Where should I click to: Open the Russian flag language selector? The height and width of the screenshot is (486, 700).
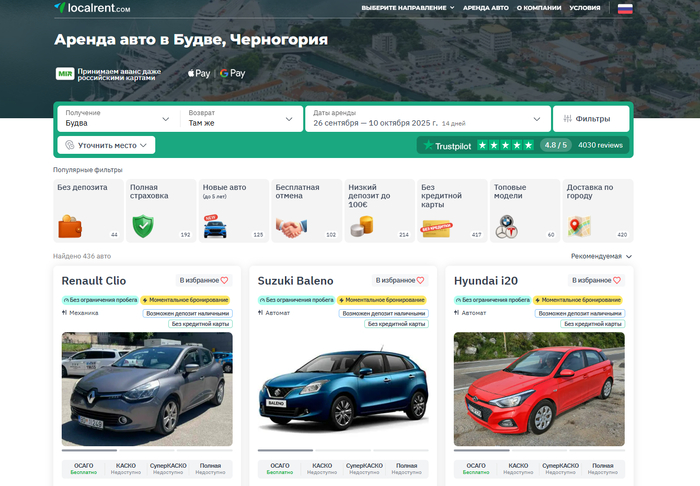coord(625,8)
